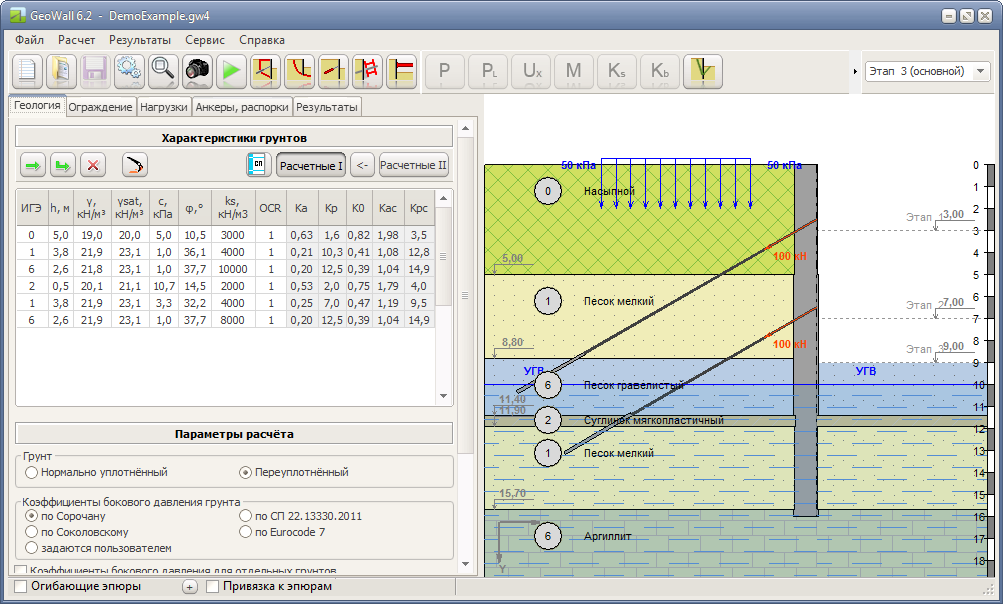The width and height of the screenshot is (1003, 604).
Task: Open the Справка menu
Action: (262, 40)
